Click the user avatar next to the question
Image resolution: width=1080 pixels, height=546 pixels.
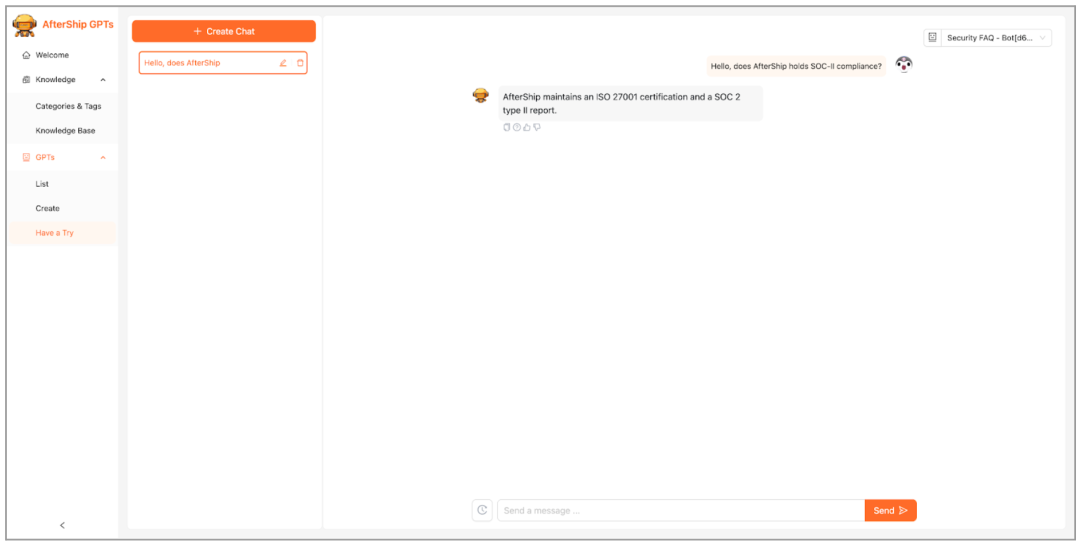pos(904,65)
